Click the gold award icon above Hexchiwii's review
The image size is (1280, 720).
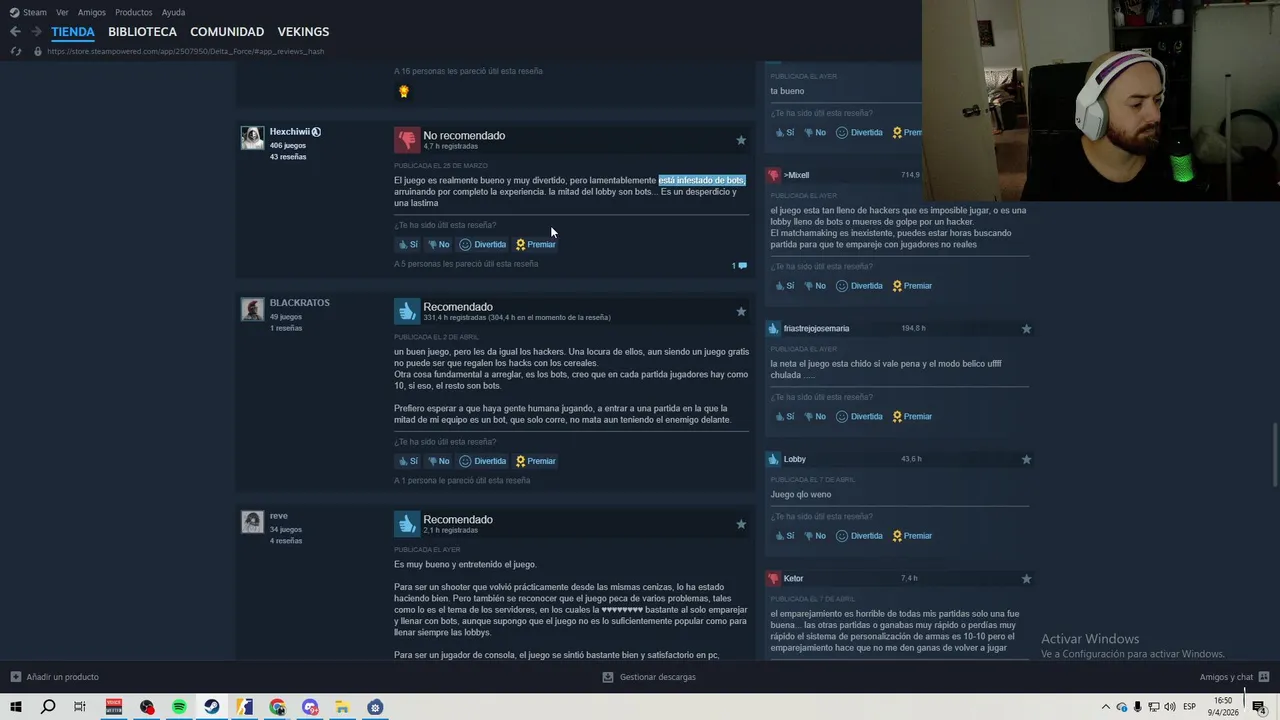pos(404,92)
